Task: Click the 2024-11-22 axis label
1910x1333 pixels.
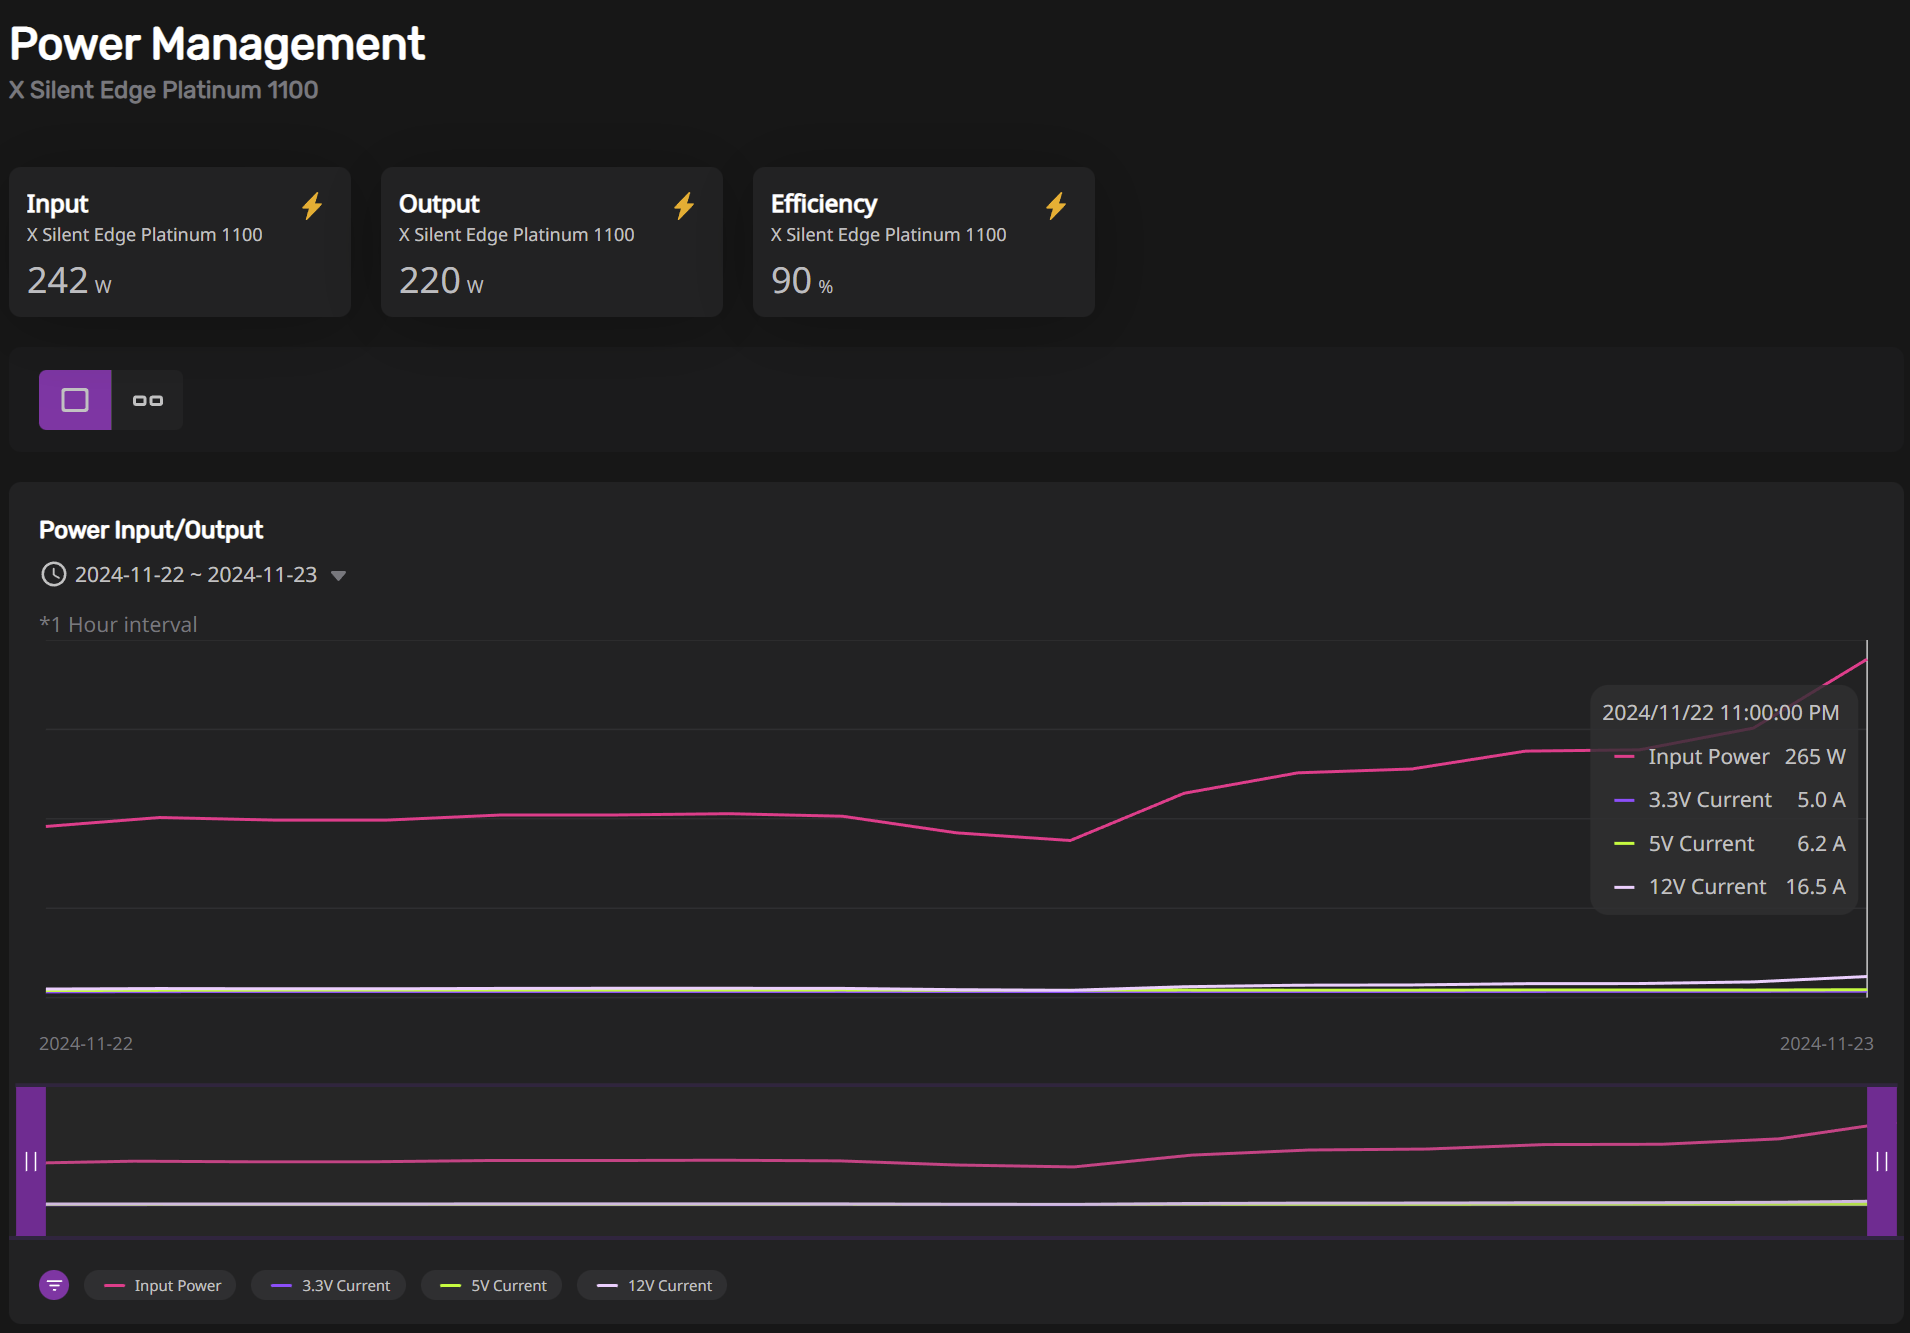Action: pyautogui.click(x=86, y=1043)
